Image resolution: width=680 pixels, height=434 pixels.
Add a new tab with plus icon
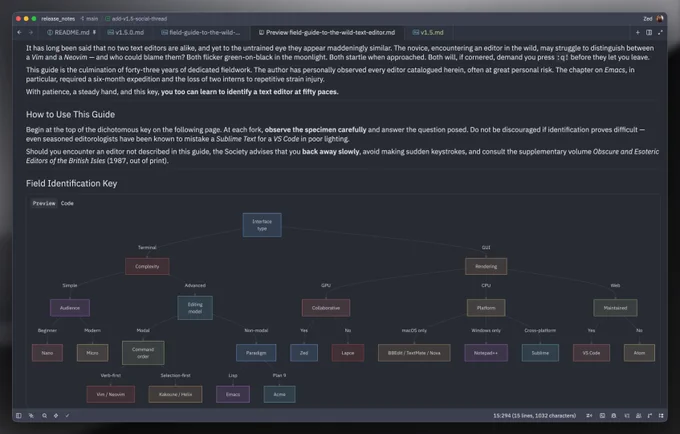point(638,33)
